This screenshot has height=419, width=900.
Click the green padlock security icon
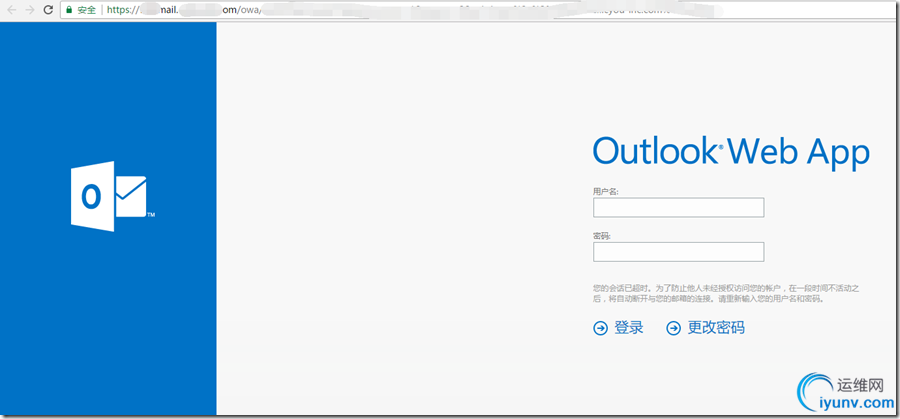[x=69, y=10]
